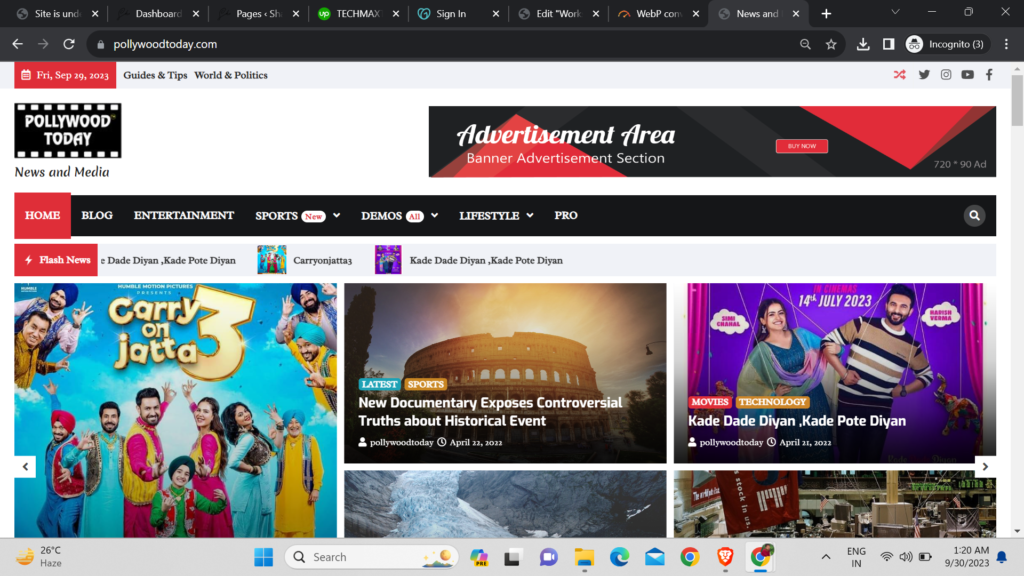Expand the LIFESTYLE menu dropdown arrow

point(530,216)
